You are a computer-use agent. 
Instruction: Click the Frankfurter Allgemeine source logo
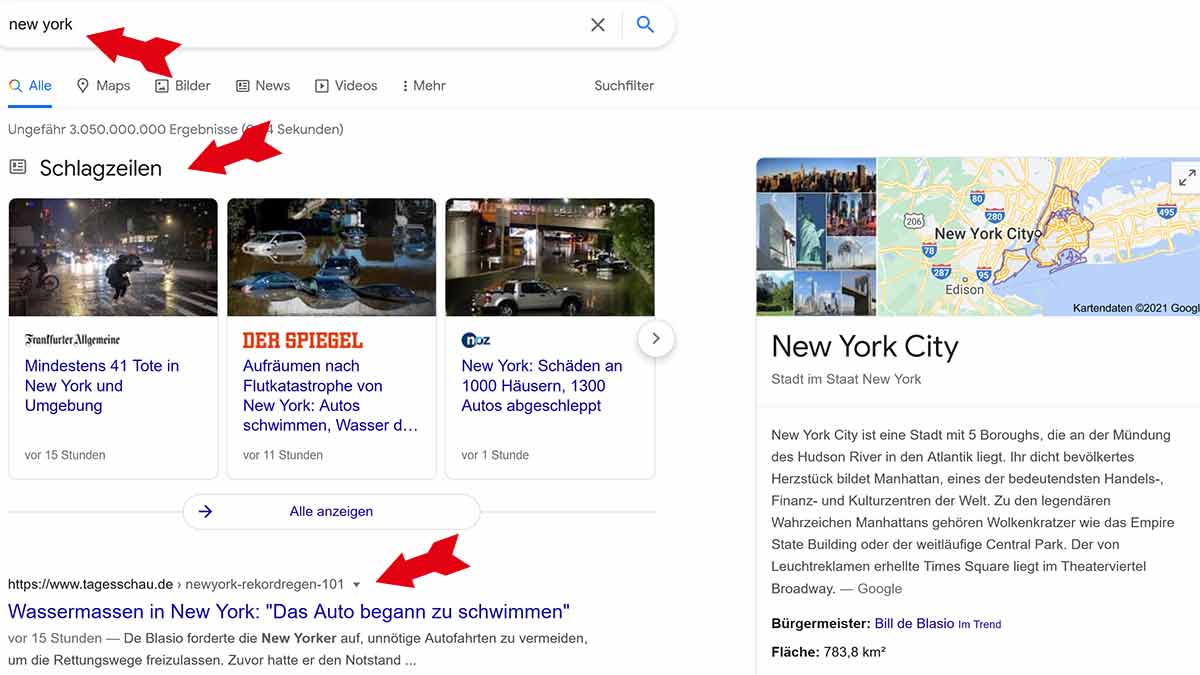[72, 340]
